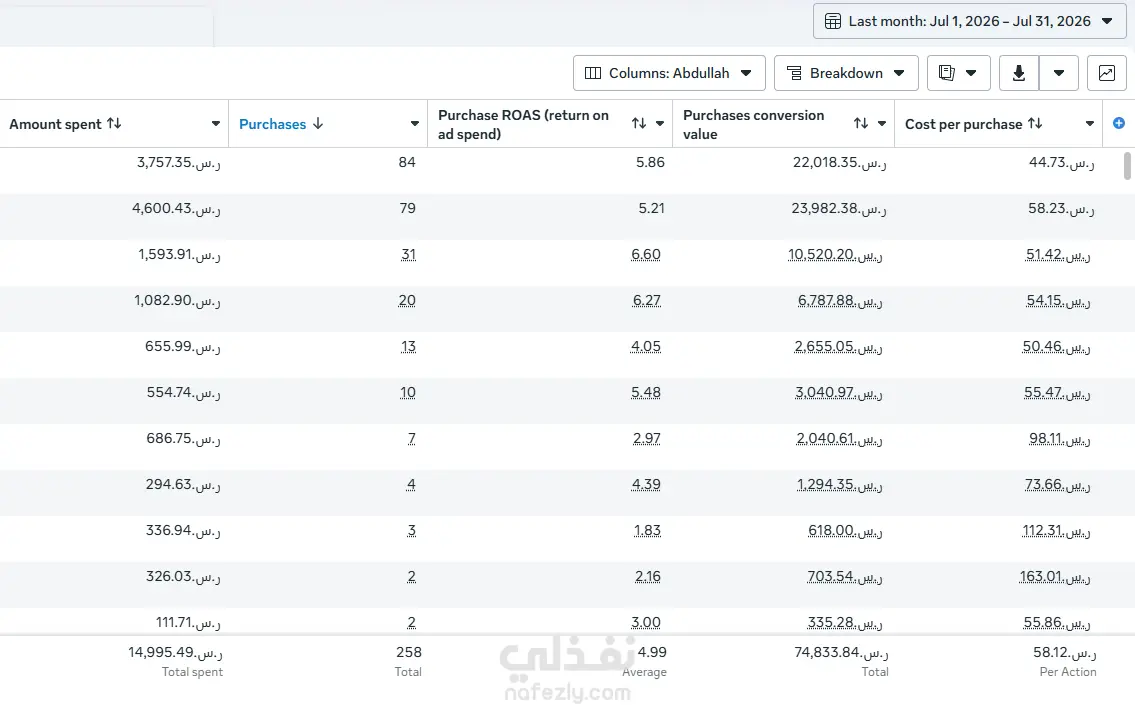Open ROAS value 1.83
This screenshot has width=1135, height=705.
tap(647, 531)
